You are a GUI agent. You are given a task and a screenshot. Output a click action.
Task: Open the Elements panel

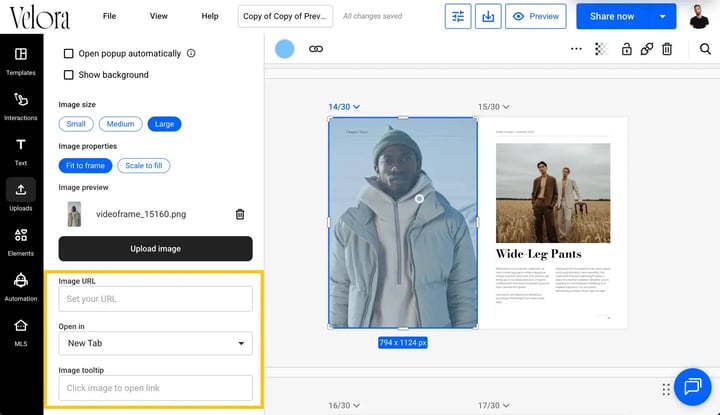click(21, 242)
